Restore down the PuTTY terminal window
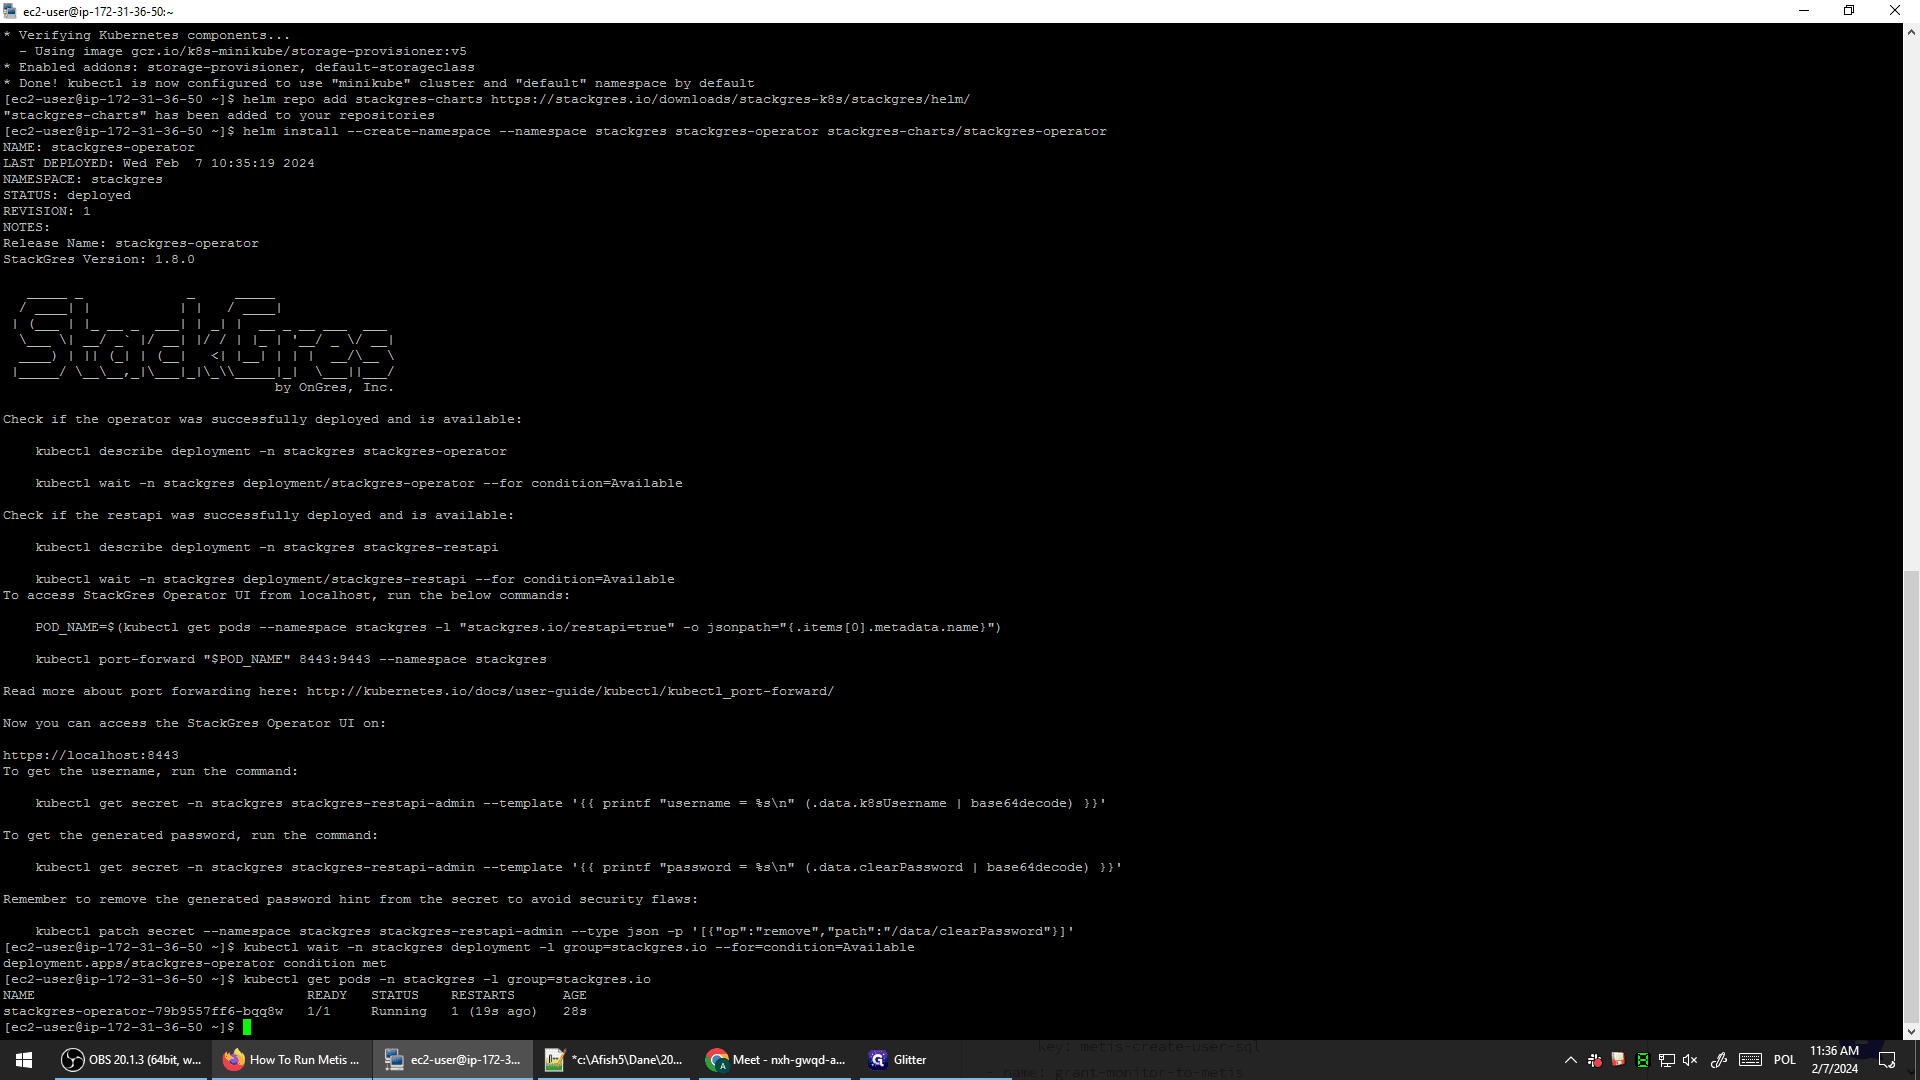 click(x=1849, y=11)
